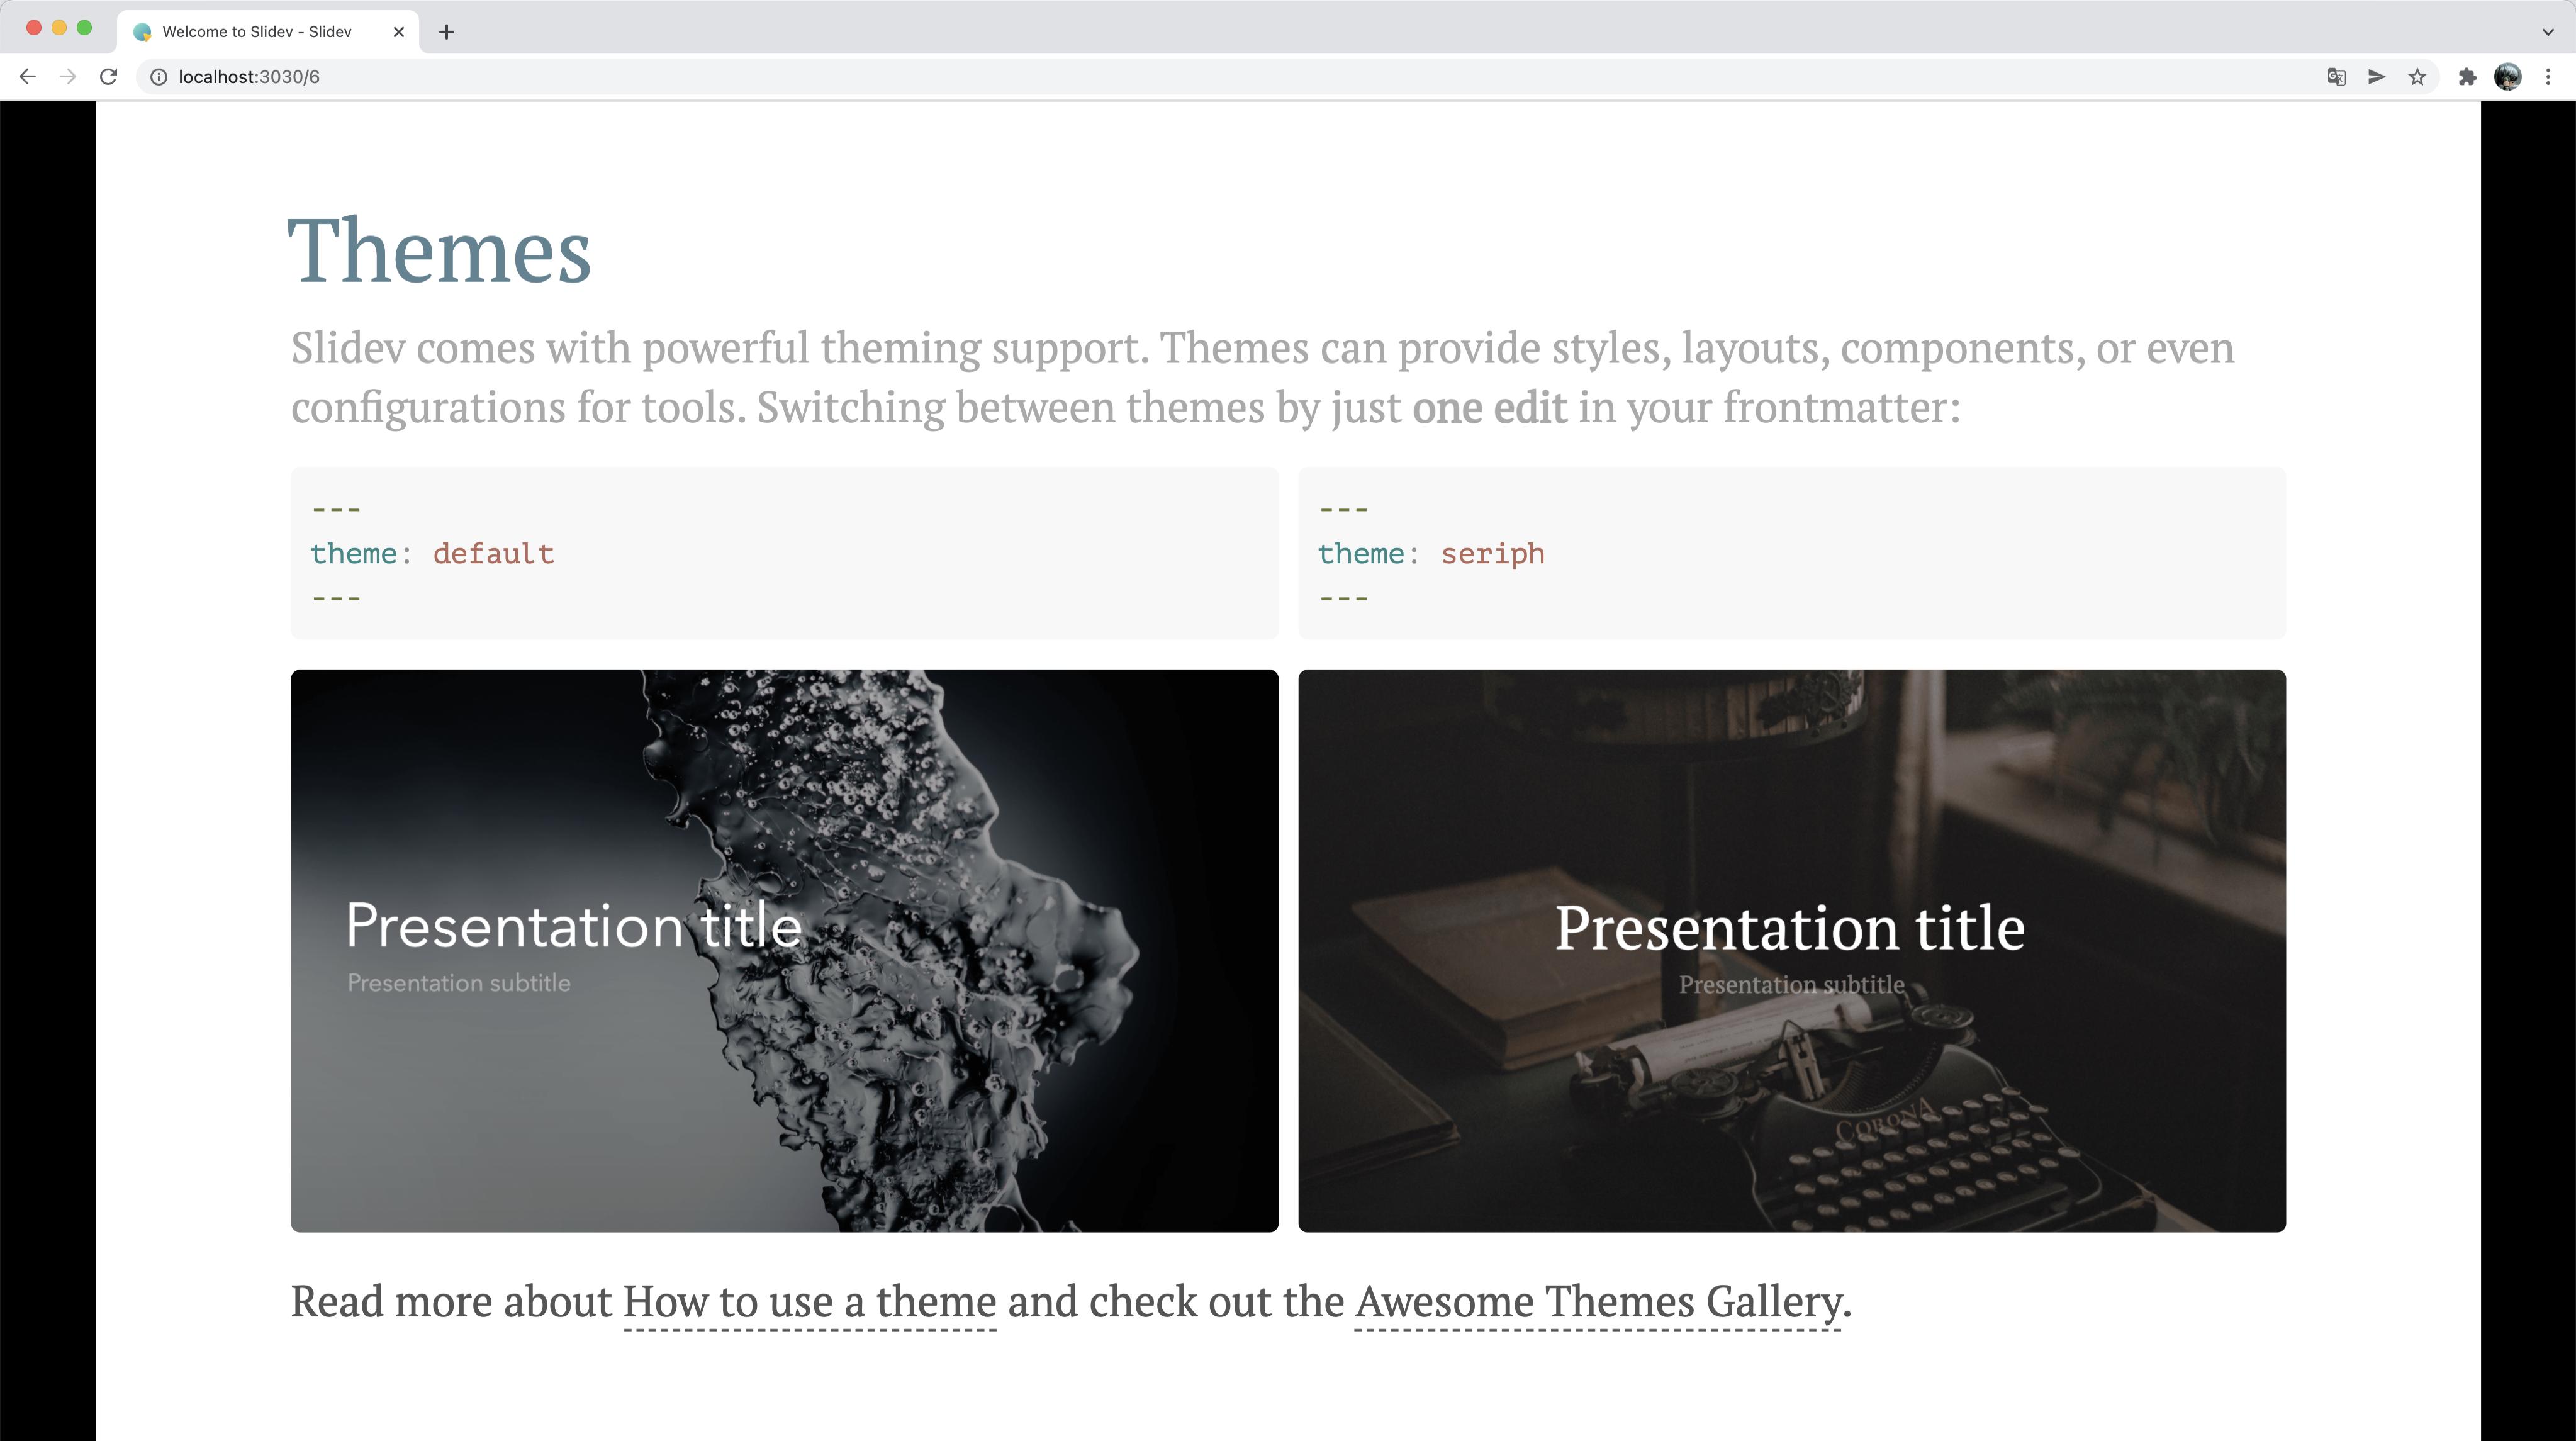The height and width of the screenshot is (1441, 2576).
Task: View site information icon in address bar
Action: coord(158,77)
